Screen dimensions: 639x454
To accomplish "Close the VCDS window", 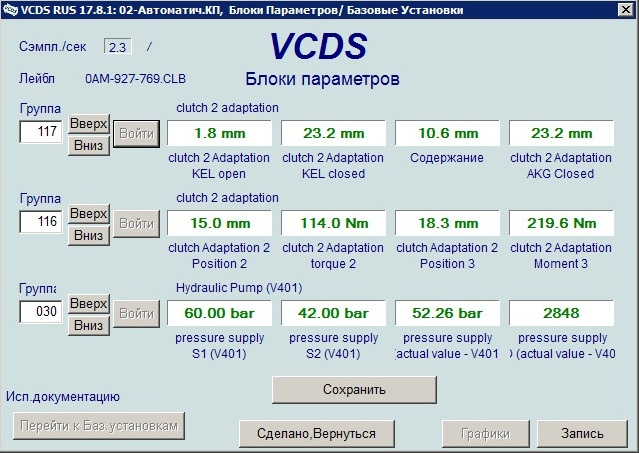I will (x=625, y=9).
